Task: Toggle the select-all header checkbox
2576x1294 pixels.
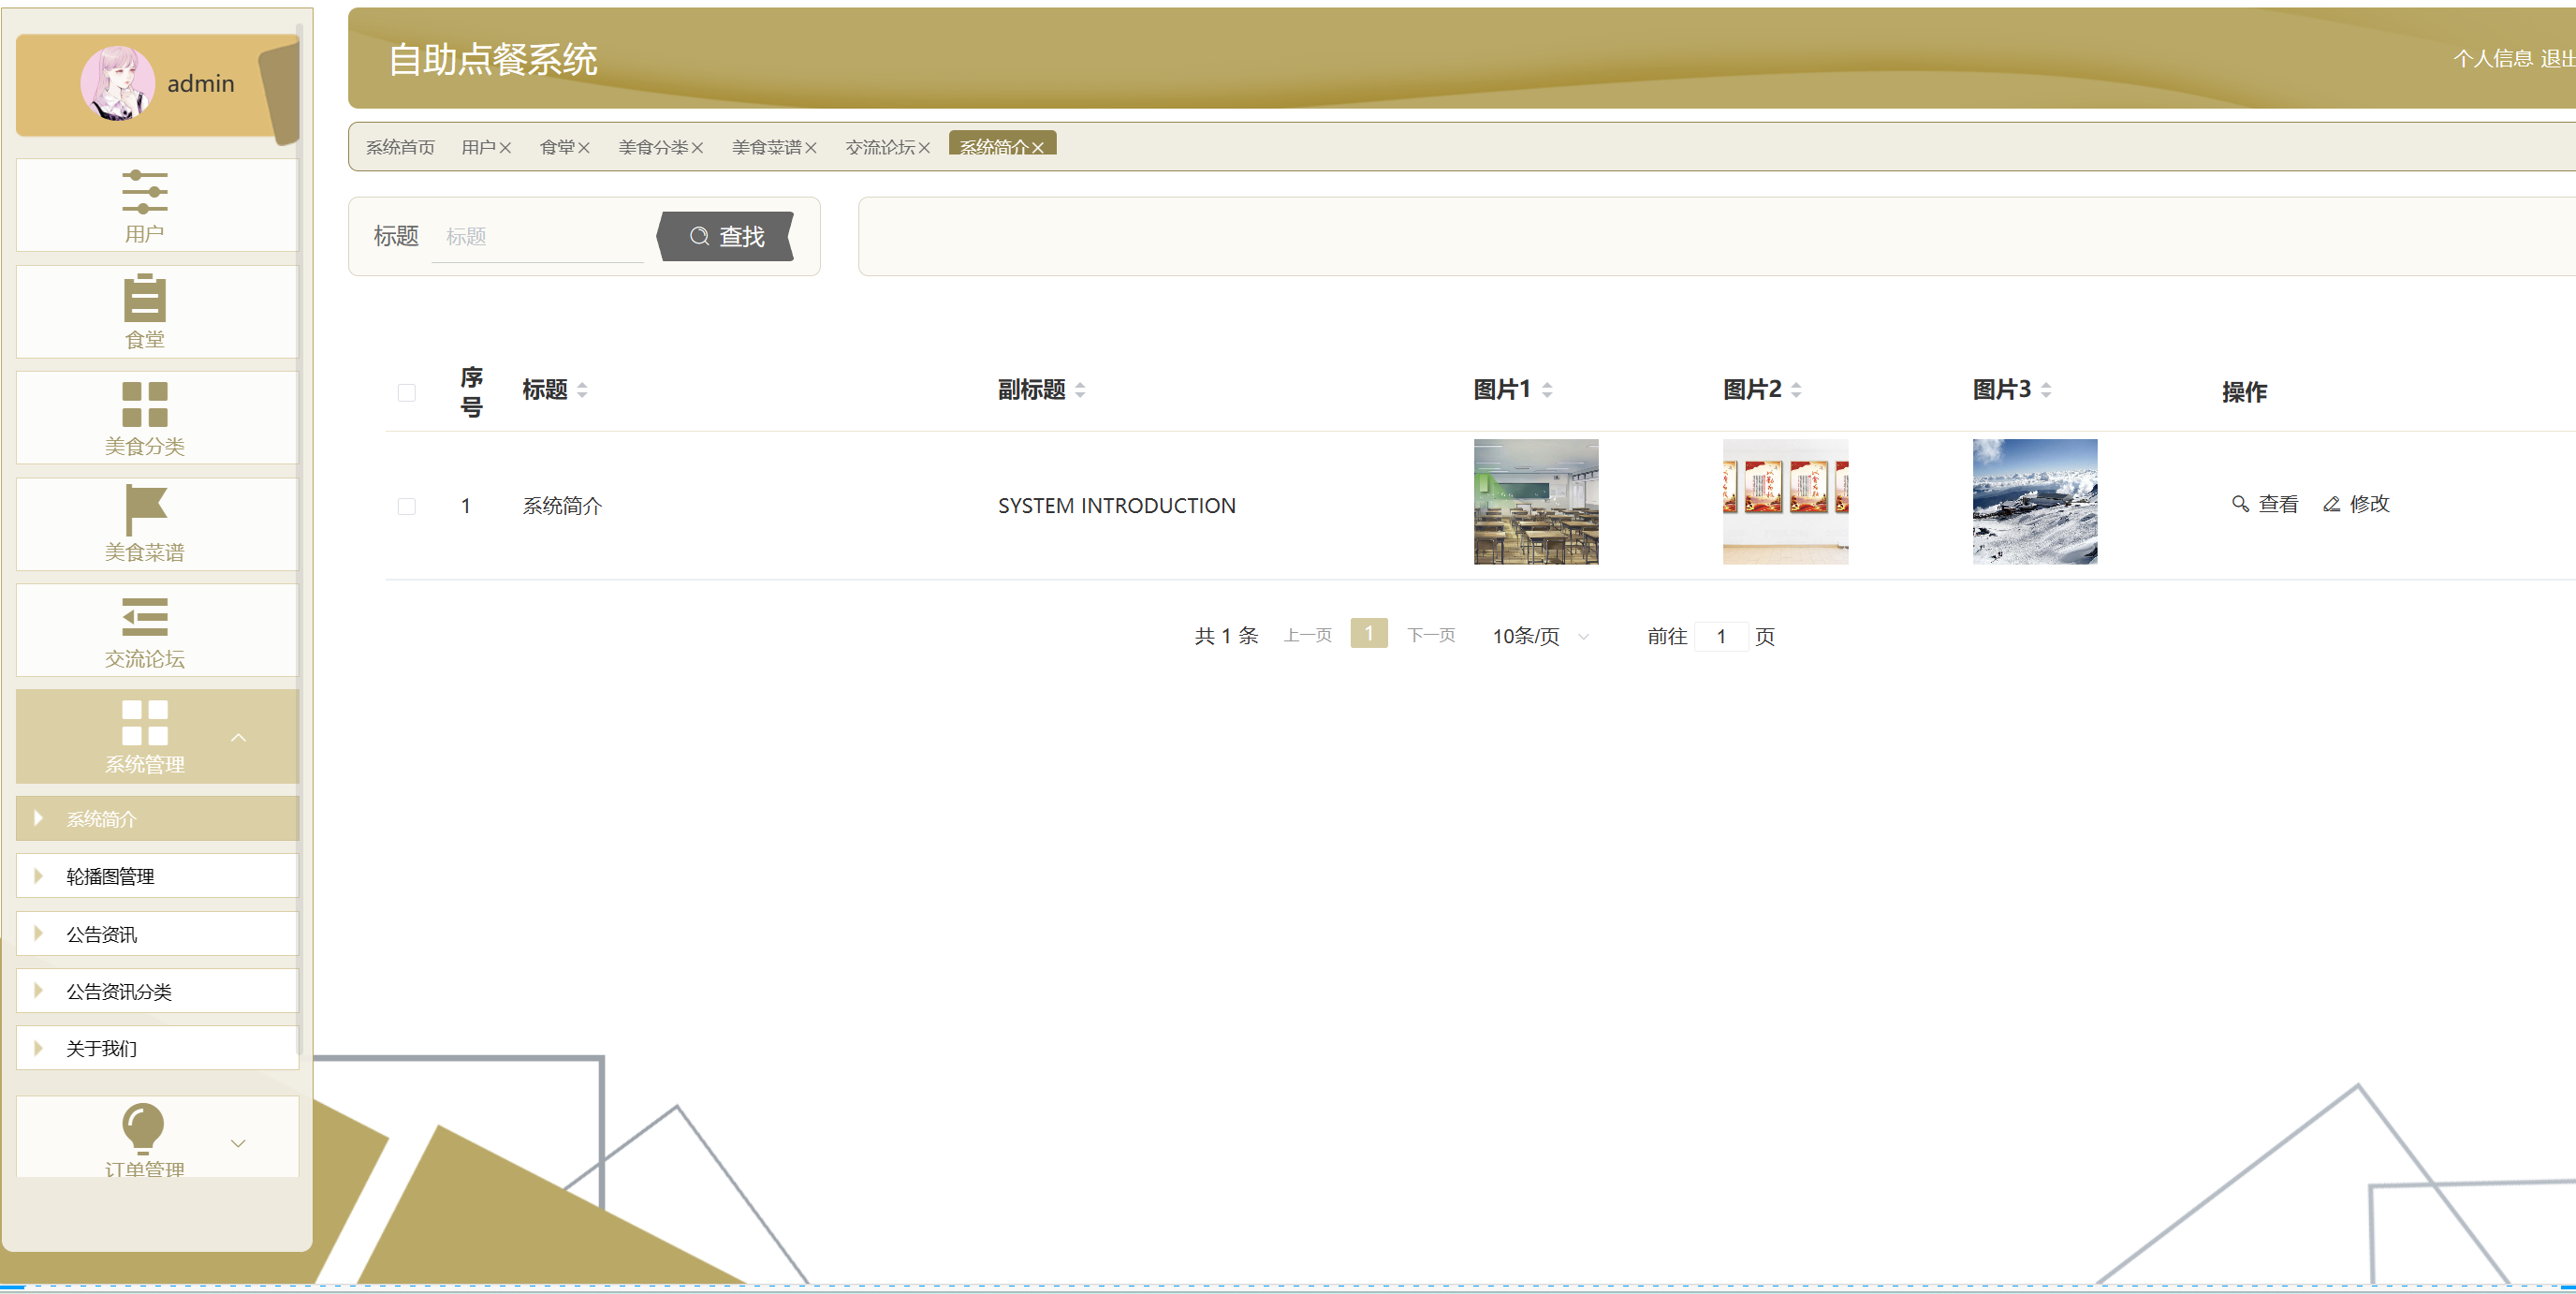Action: [406, 392]
